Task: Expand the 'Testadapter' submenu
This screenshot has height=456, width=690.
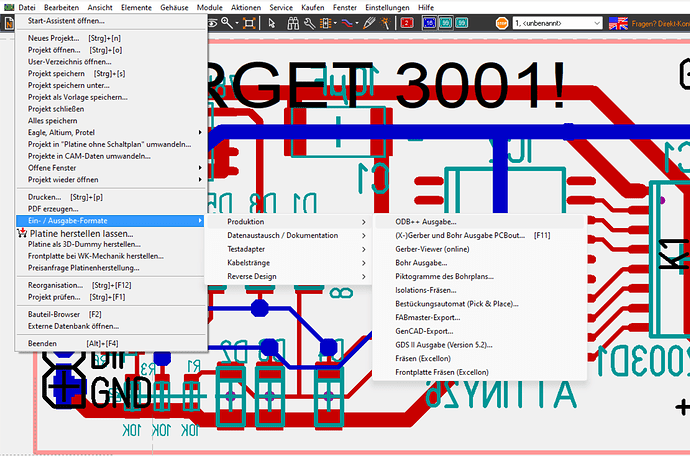Action: (x=289, y=249)
